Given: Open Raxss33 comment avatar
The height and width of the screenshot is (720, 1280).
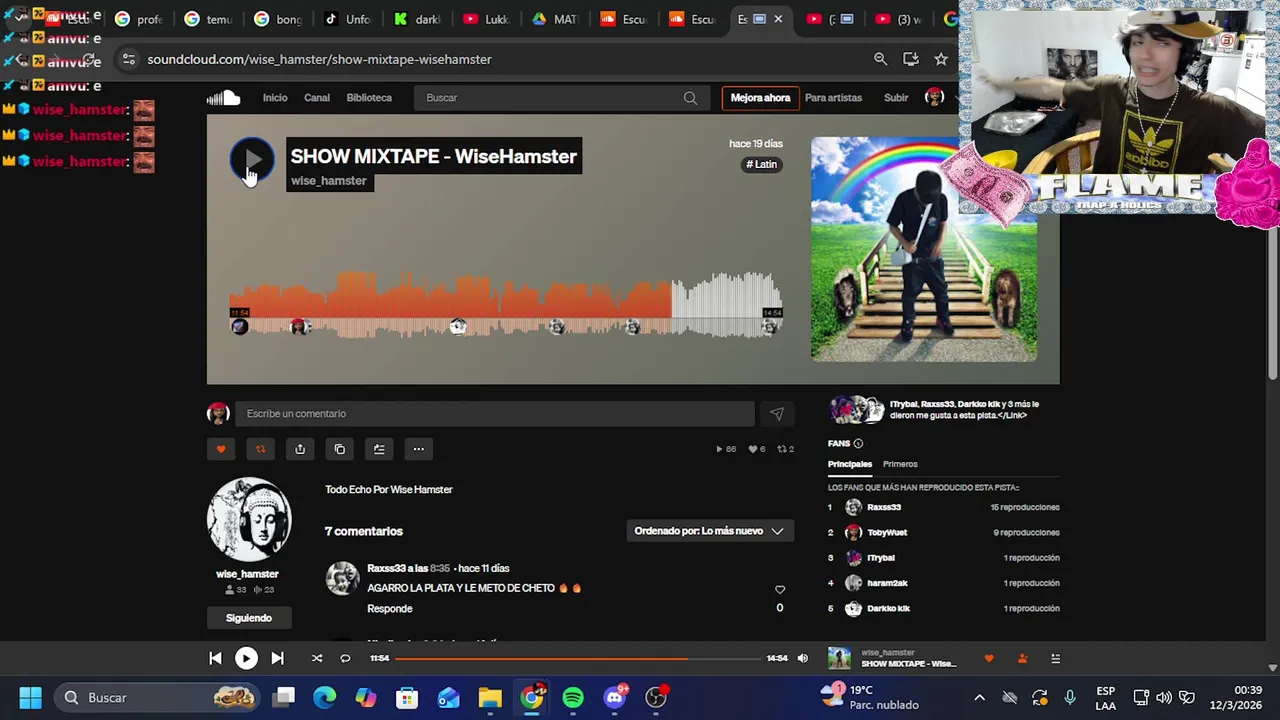Looking at the screenshot, I should (342, 579).
